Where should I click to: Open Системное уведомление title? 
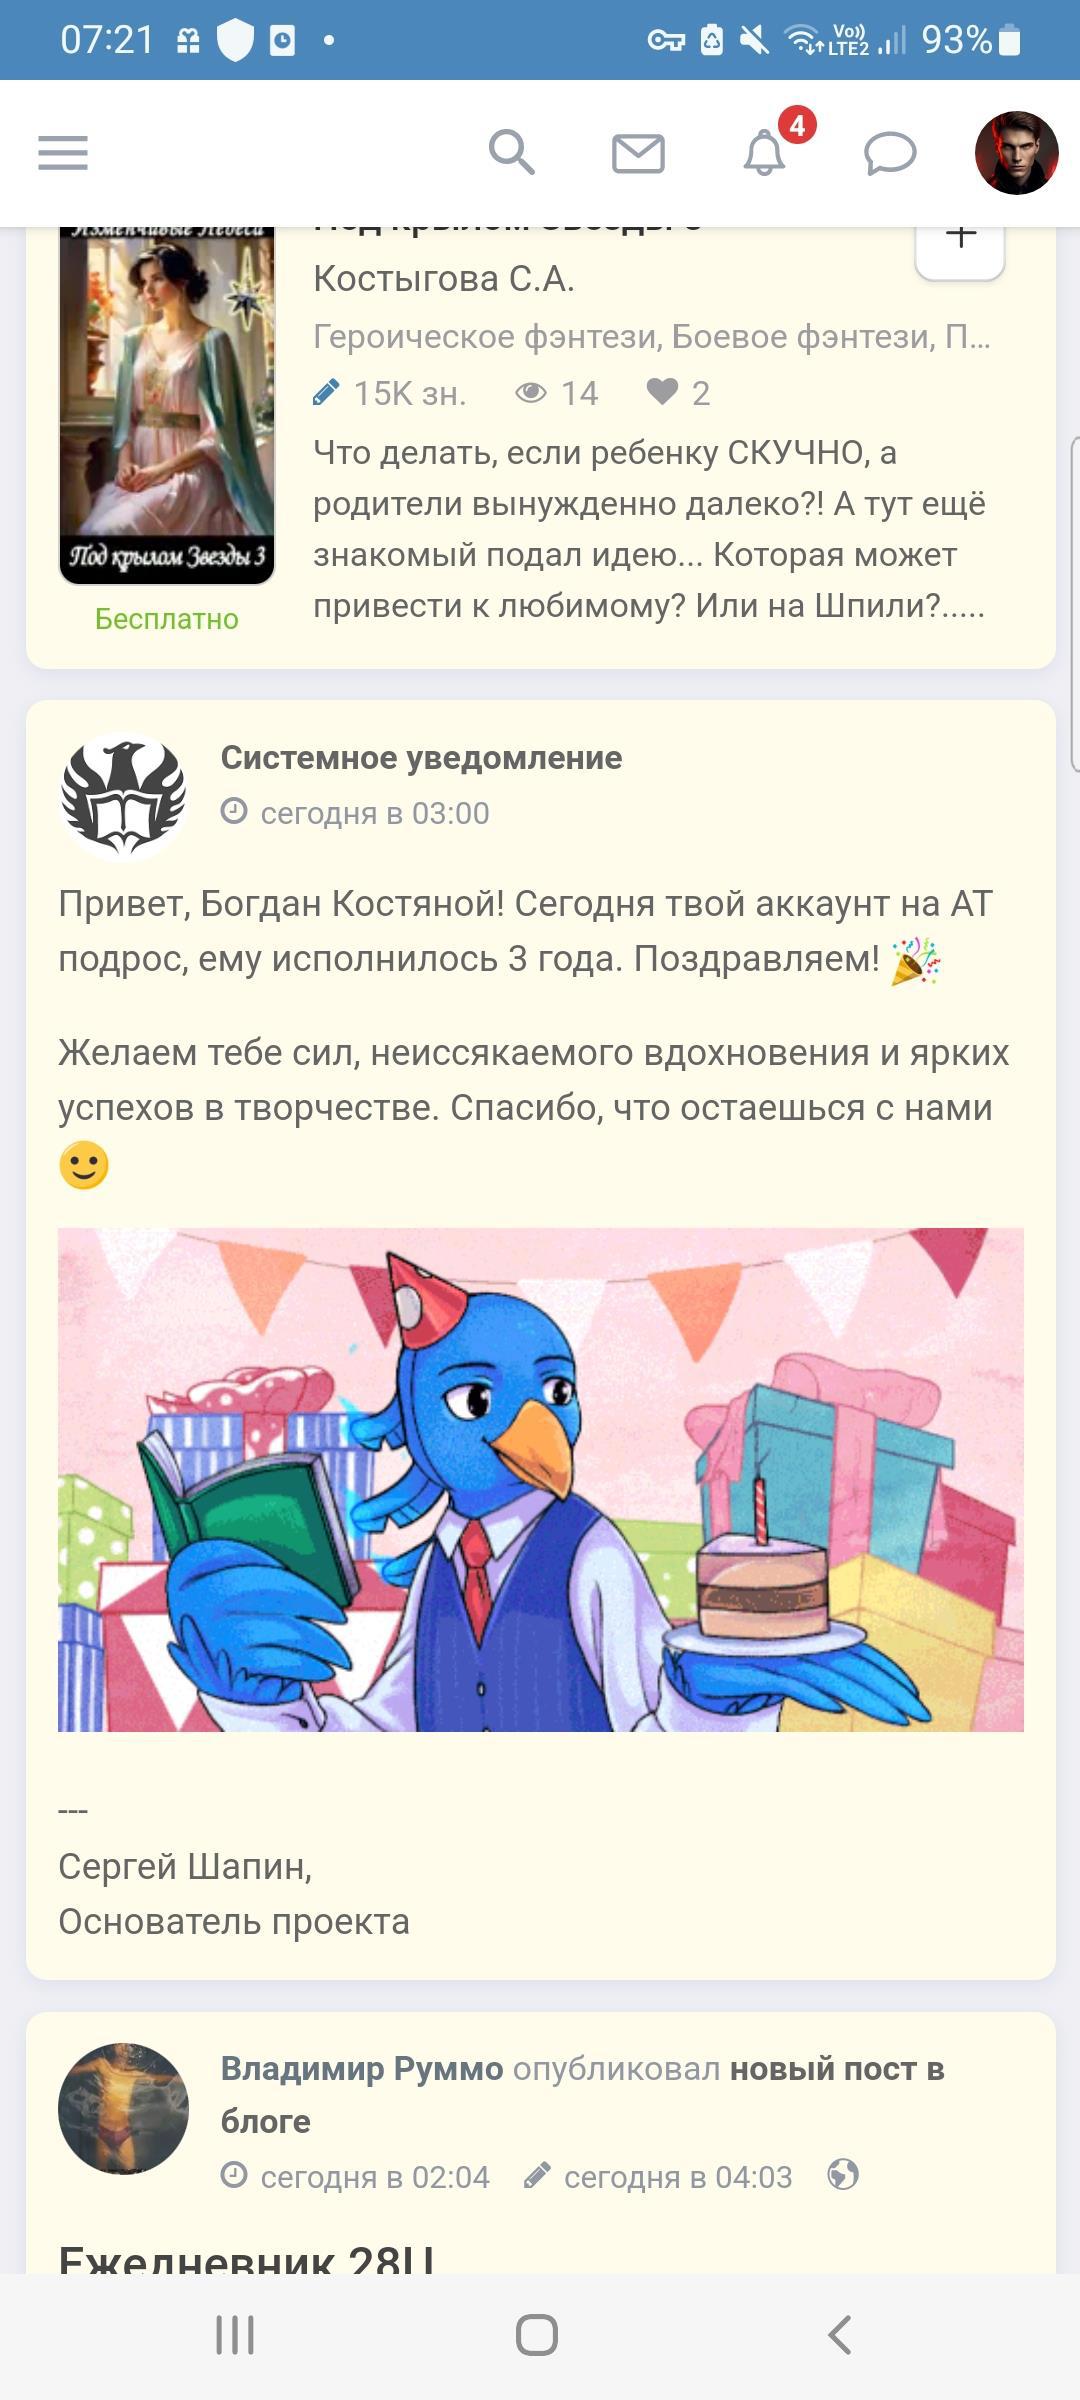[x=421, y=758]
